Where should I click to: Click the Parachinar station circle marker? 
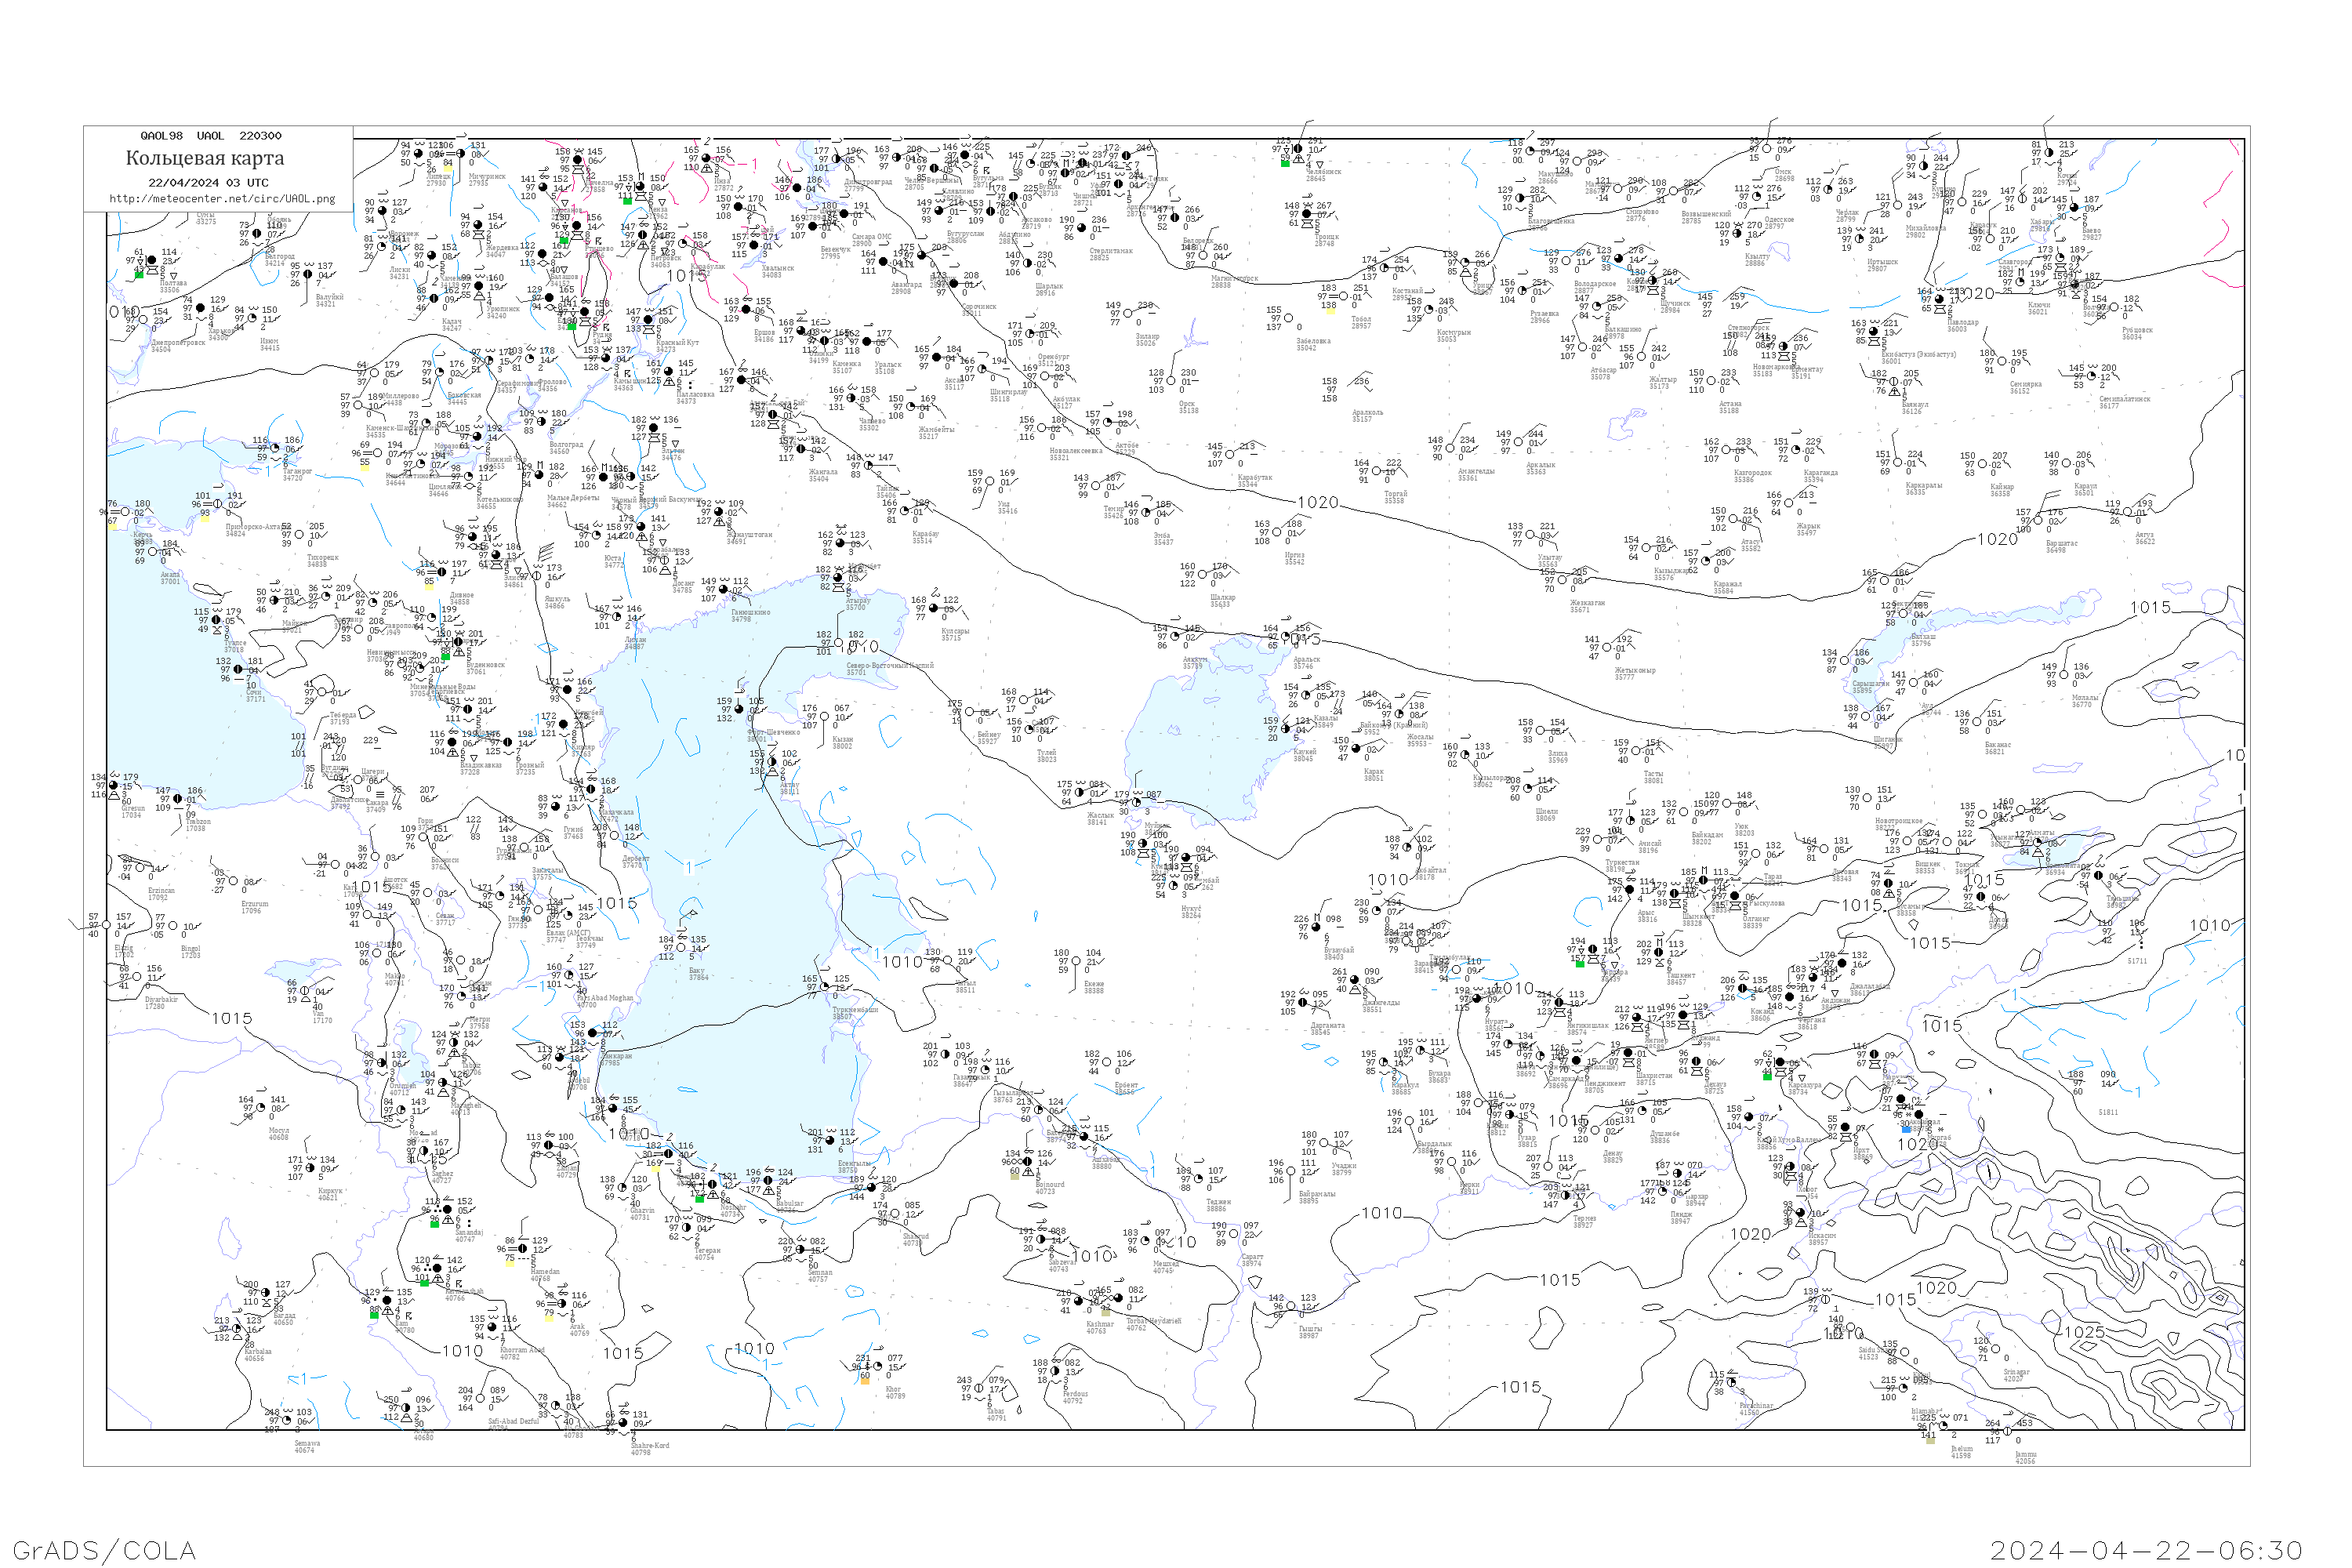[1731, 1383]
